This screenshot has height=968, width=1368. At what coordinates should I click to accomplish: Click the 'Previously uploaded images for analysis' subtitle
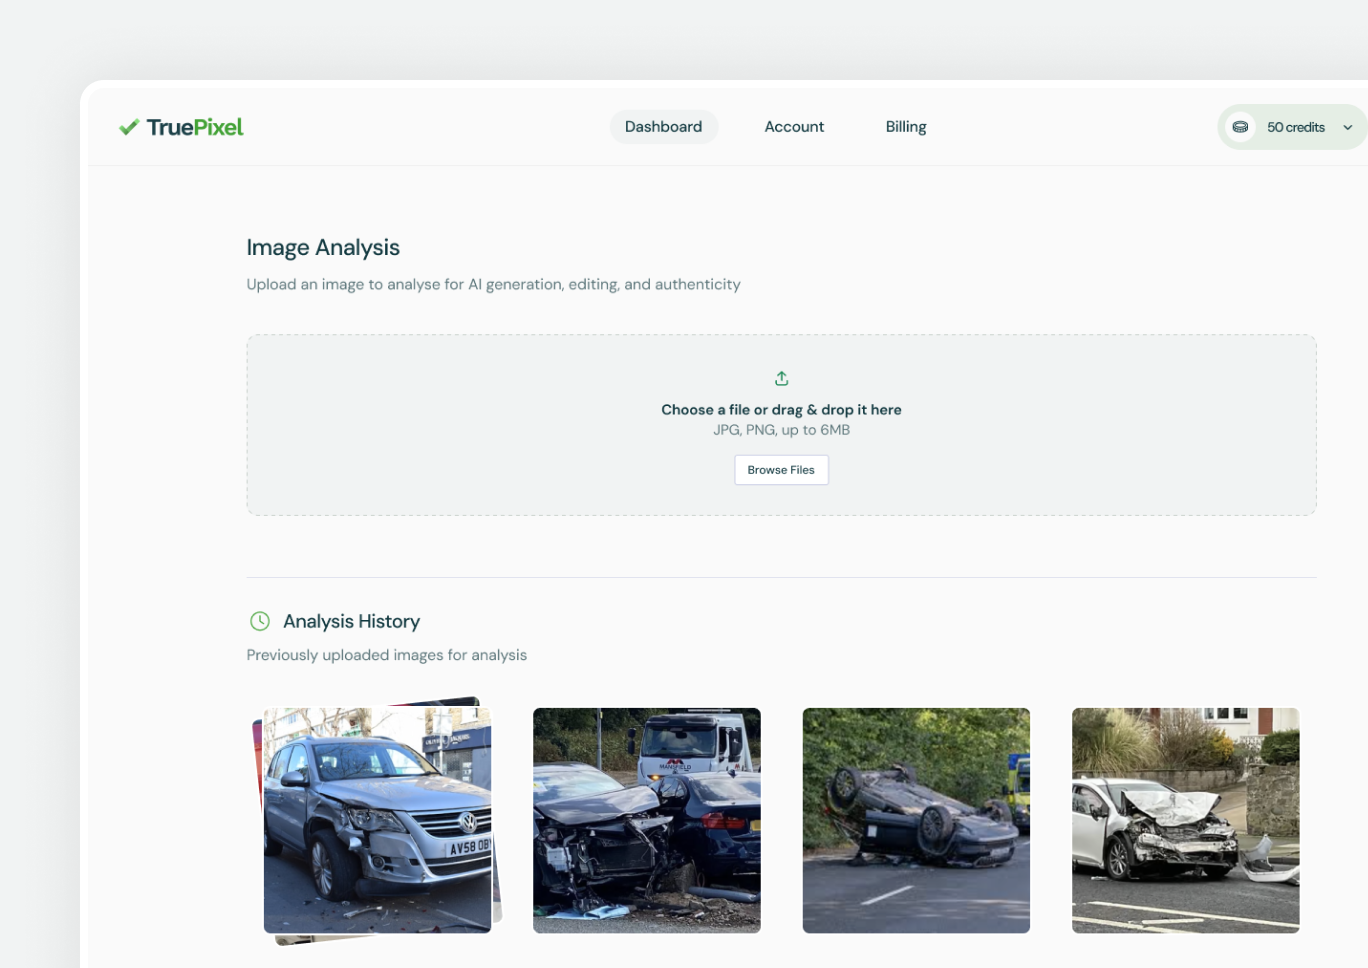coord(386,655)
